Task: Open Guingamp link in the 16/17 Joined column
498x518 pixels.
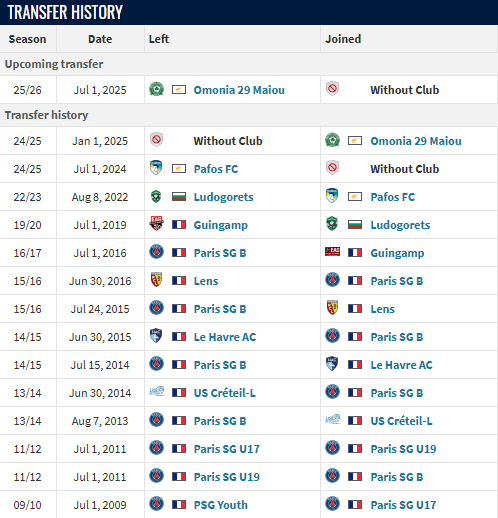Action: (x=397, y=253)
